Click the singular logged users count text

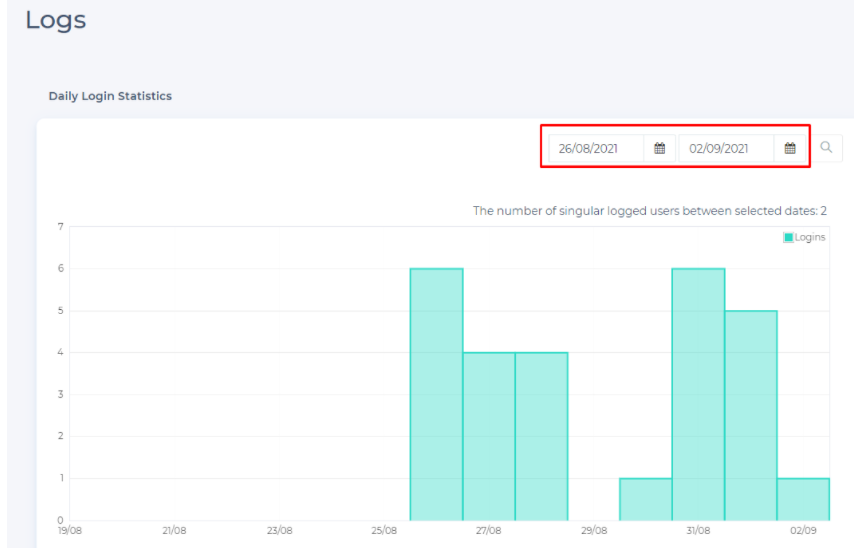click(x=649, y=211)
